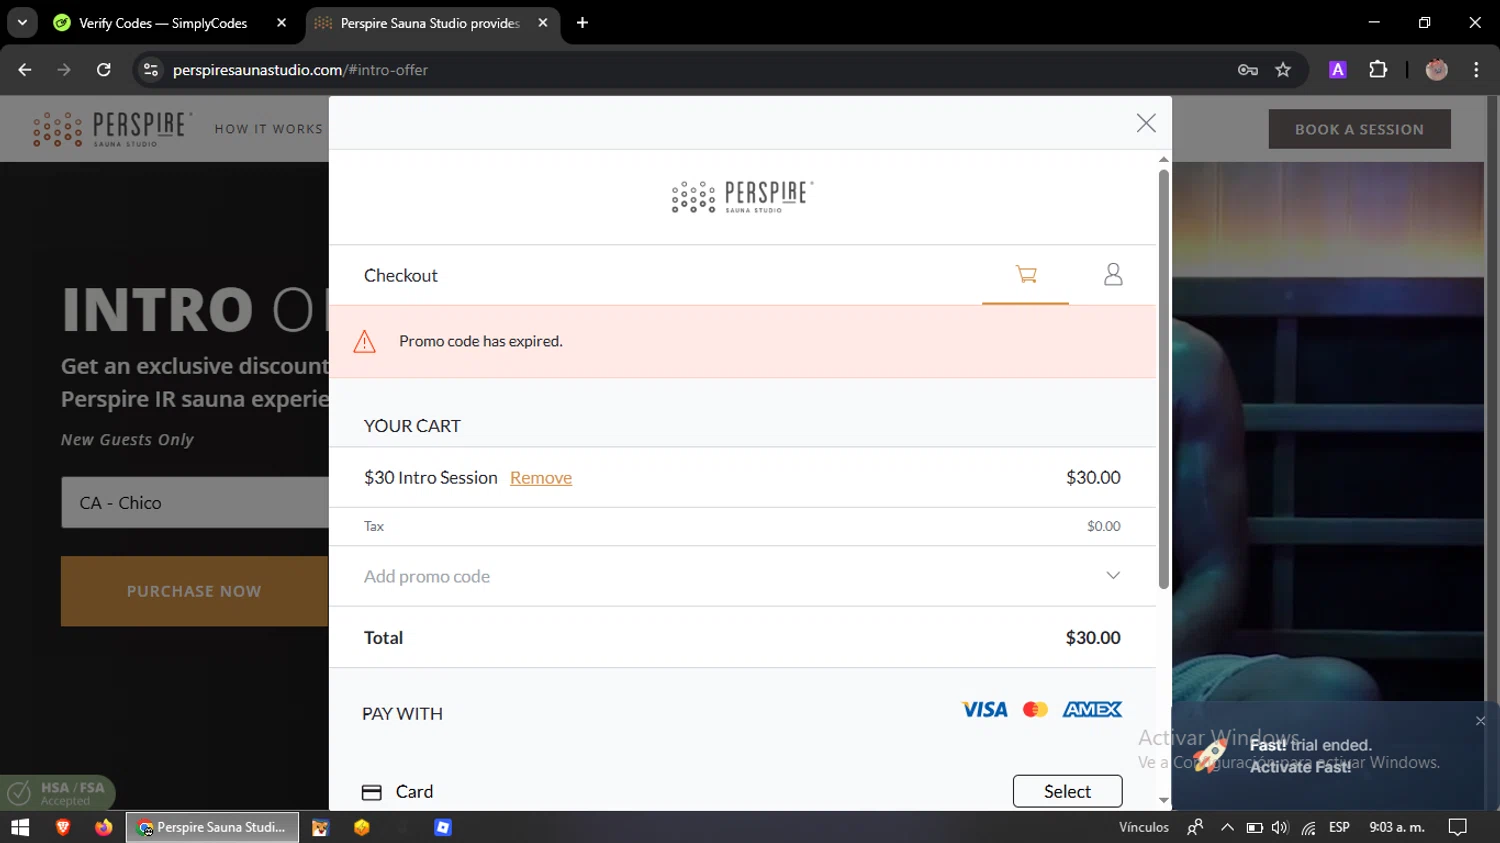Open the Chrome three-dot menu
Viewport: 1500px width, 843px height.
coord(1476,70)
